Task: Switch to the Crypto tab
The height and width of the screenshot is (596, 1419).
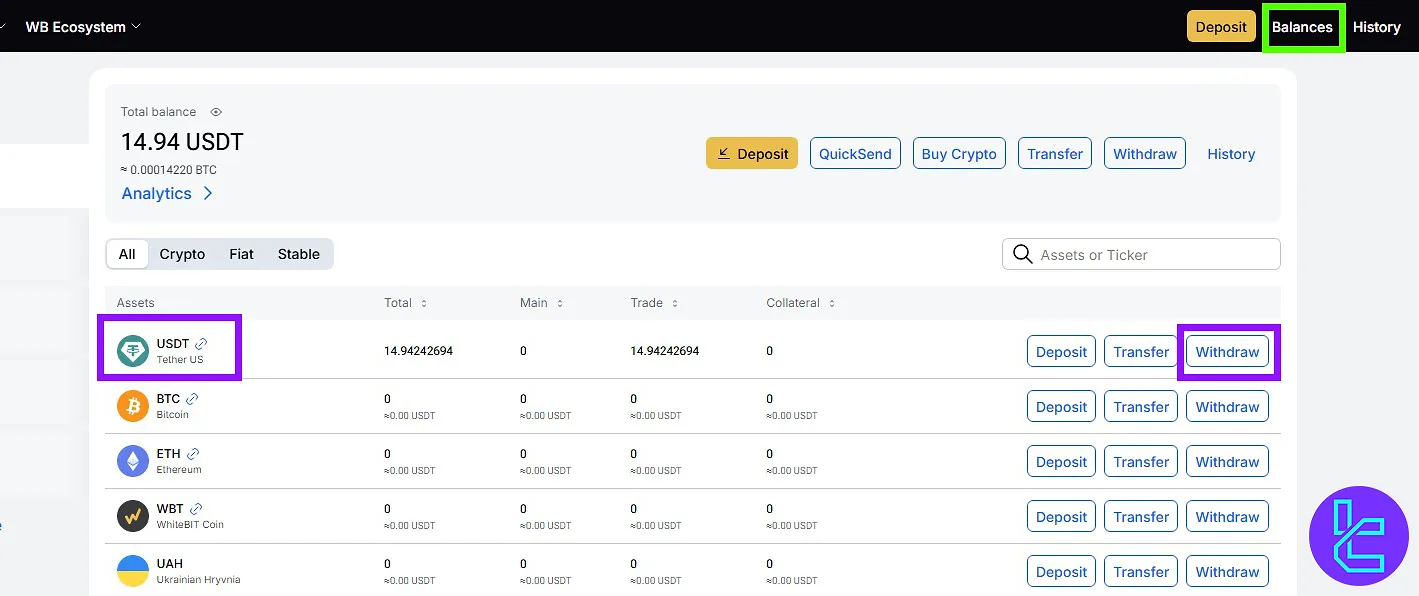Action: click(182, 254)
